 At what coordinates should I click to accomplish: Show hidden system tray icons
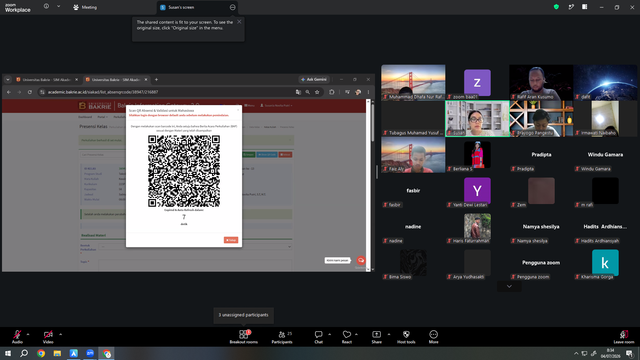pos(576,353)
